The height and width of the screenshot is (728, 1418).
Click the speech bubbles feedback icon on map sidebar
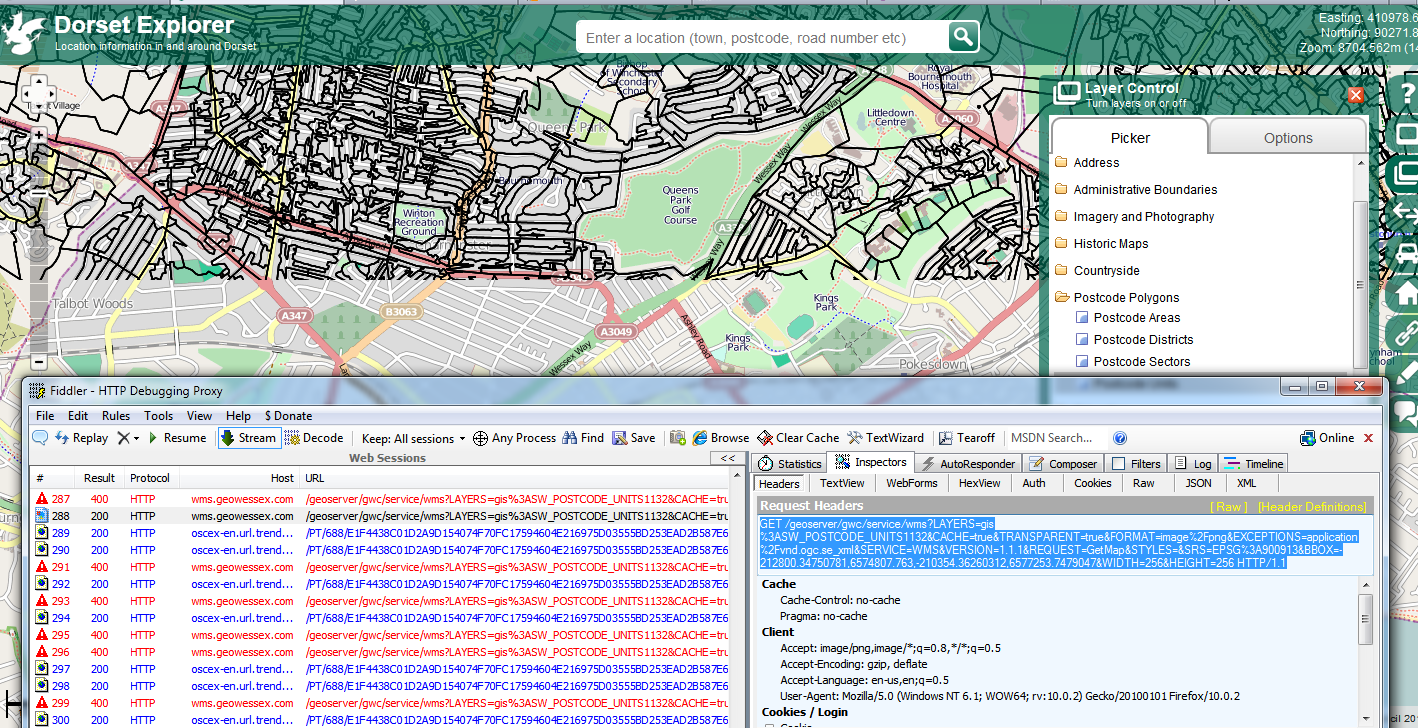pyautogui.click(x=1406, y=411)
